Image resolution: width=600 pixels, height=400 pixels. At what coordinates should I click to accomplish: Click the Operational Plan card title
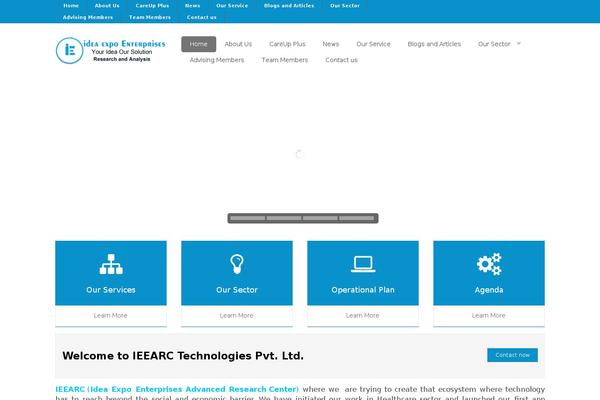[363, 290]
